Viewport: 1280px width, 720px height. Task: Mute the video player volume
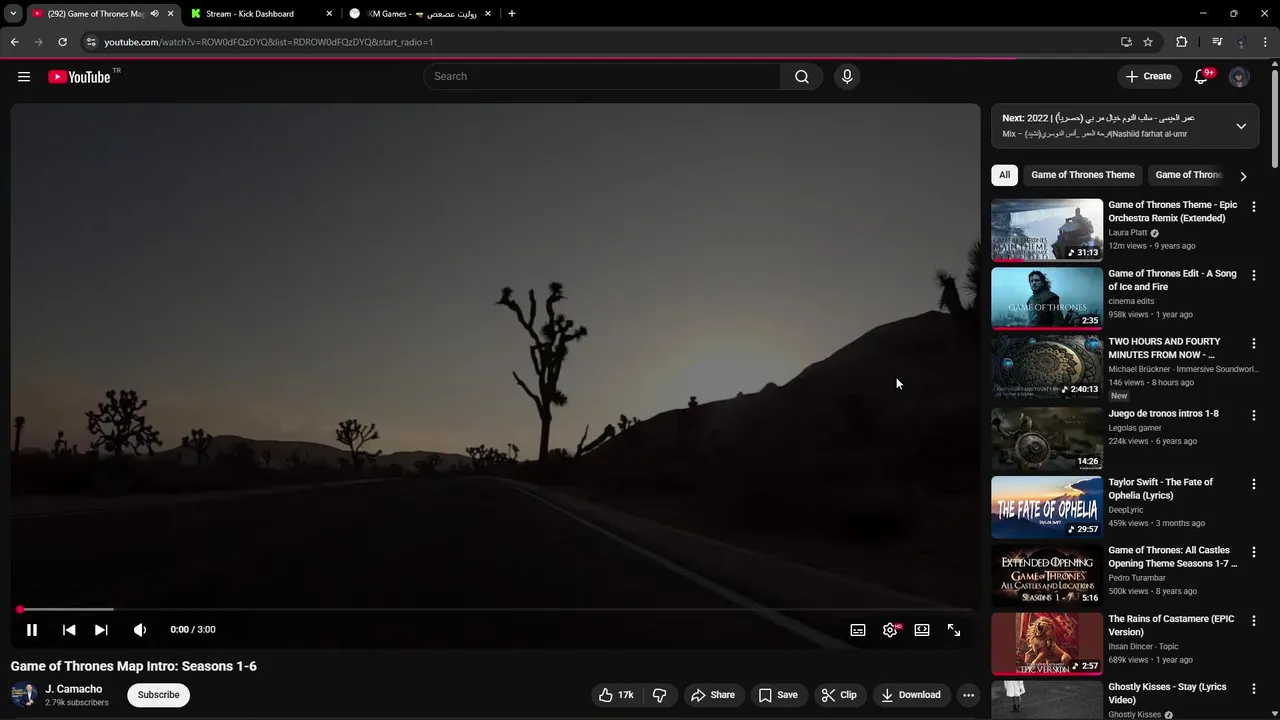[x=140, y=630]
